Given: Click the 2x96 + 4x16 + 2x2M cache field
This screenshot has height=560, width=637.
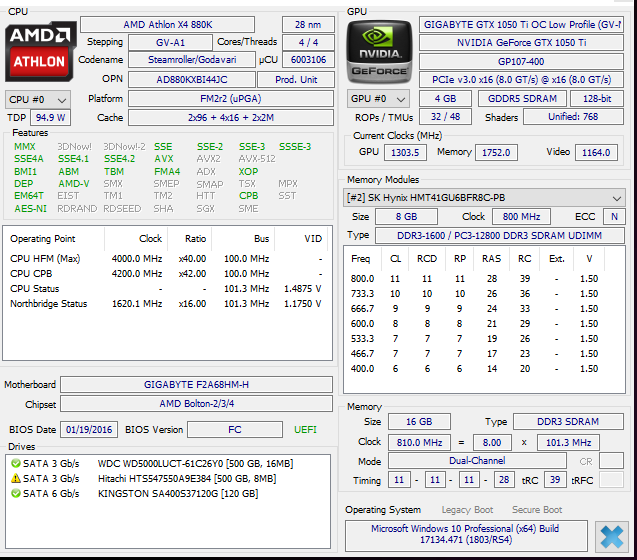Looking at the screenshot, I should (x=231, y=118).
